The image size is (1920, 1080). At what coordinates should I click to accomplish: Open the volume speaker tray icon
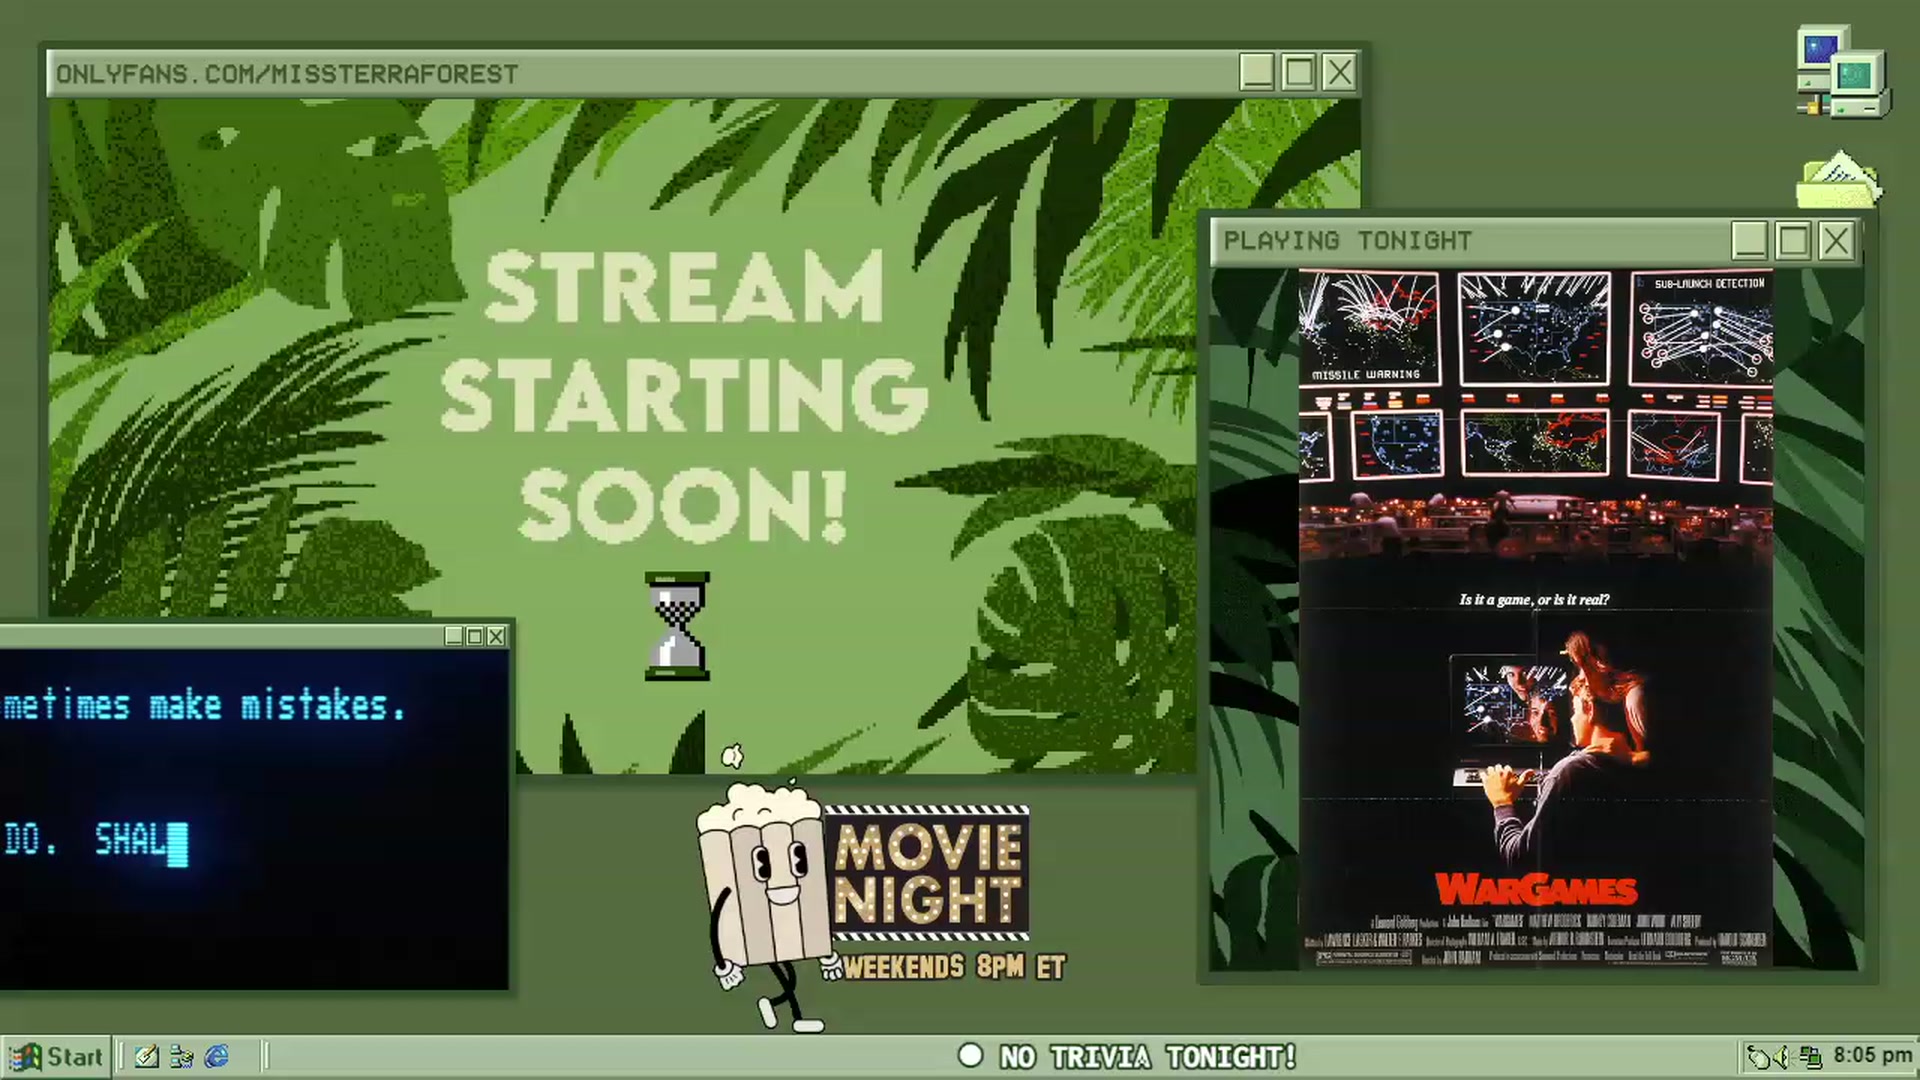[1783, 1057]
